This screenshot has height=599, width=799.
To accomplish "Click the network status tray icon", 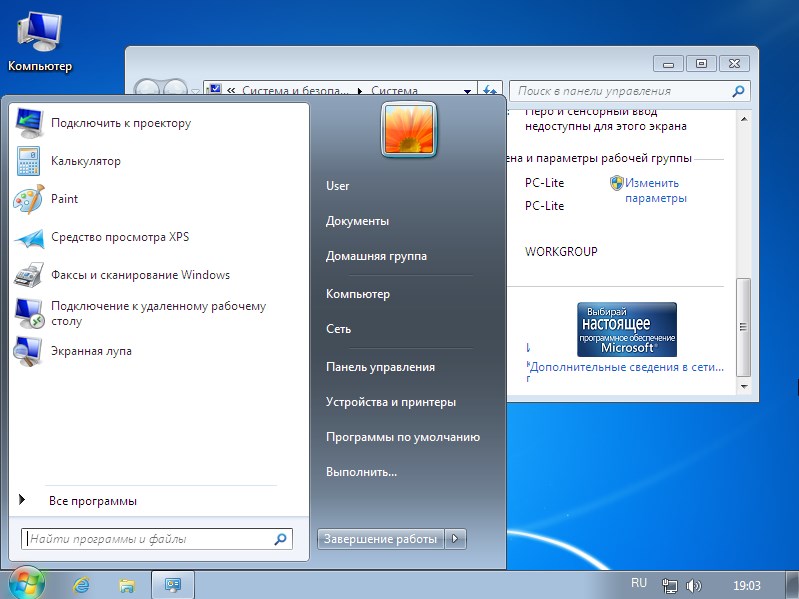I will (x=669, y=586).
